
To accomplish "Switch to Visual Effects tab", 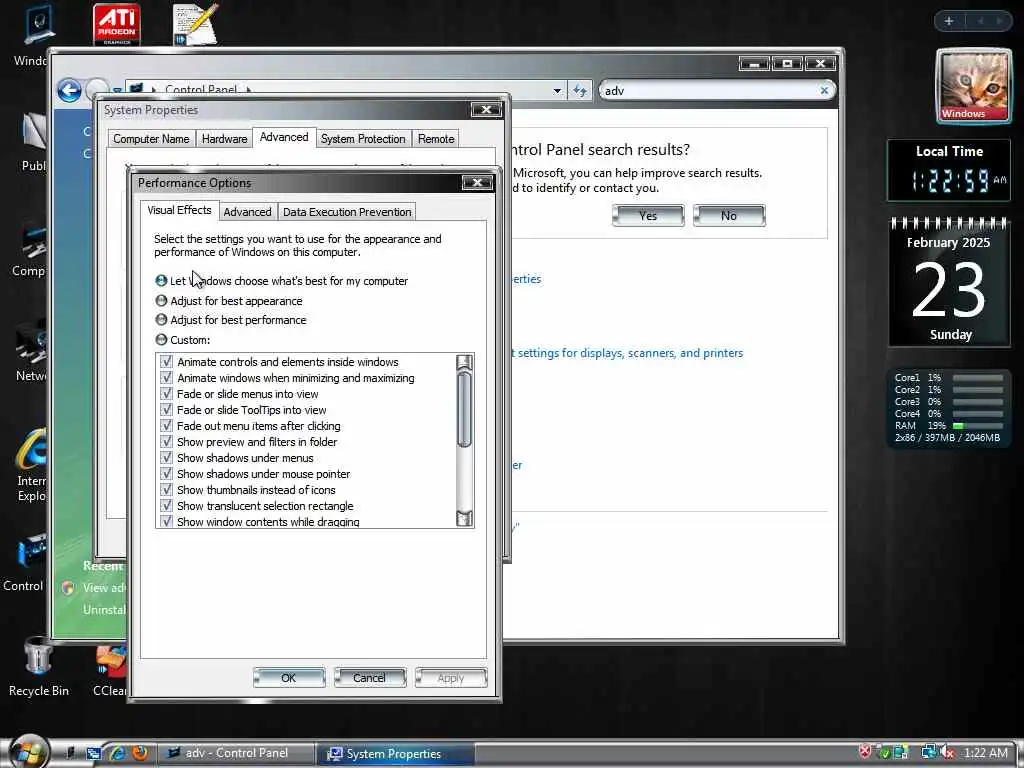I will point(180,210).
